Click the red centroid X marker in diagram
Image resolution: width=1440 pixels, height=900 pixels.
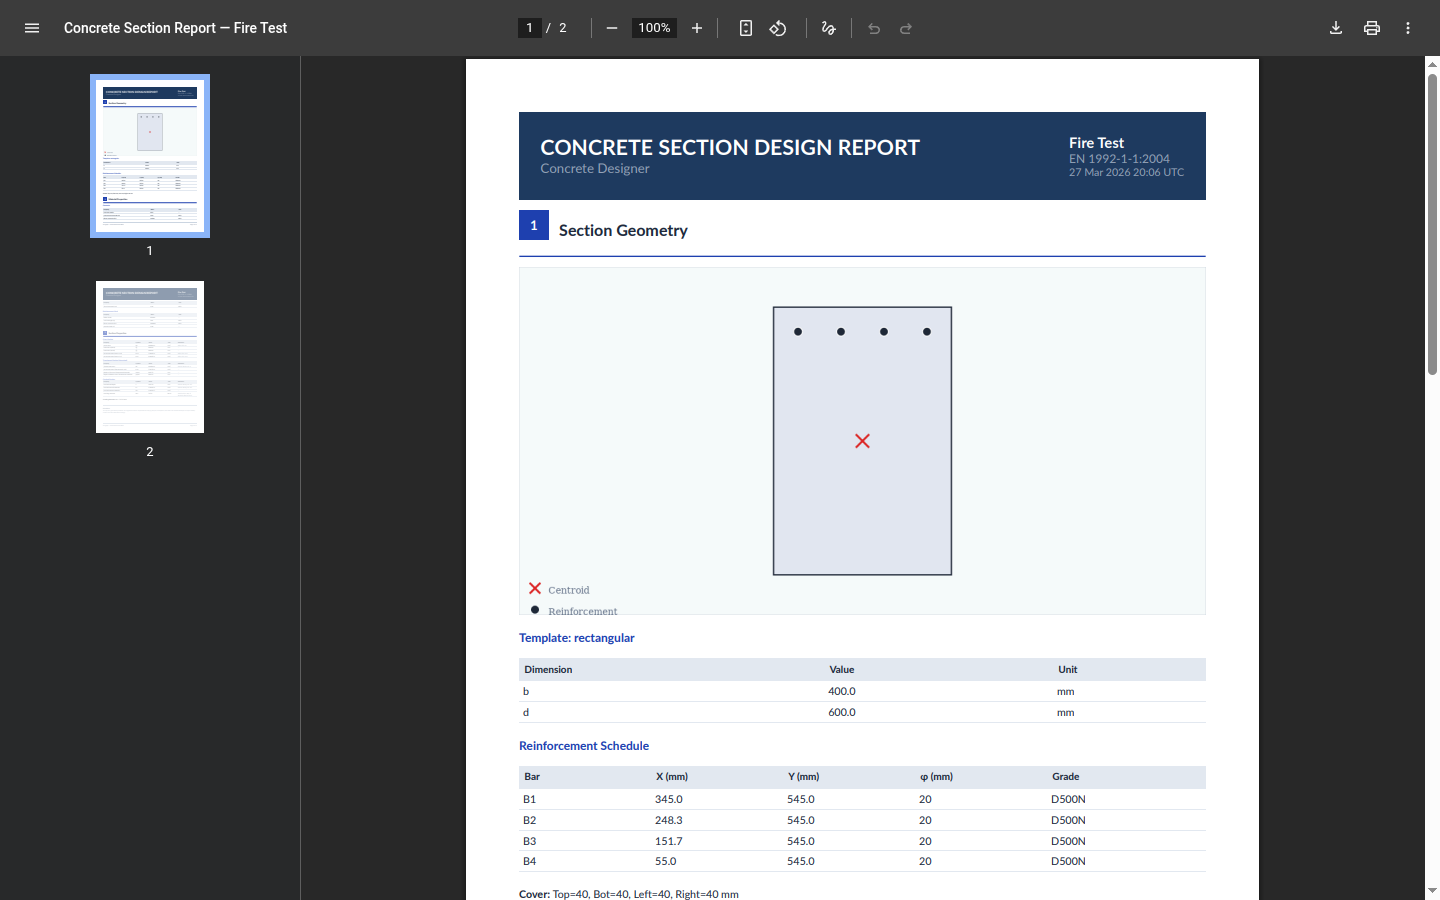point(862,441)
